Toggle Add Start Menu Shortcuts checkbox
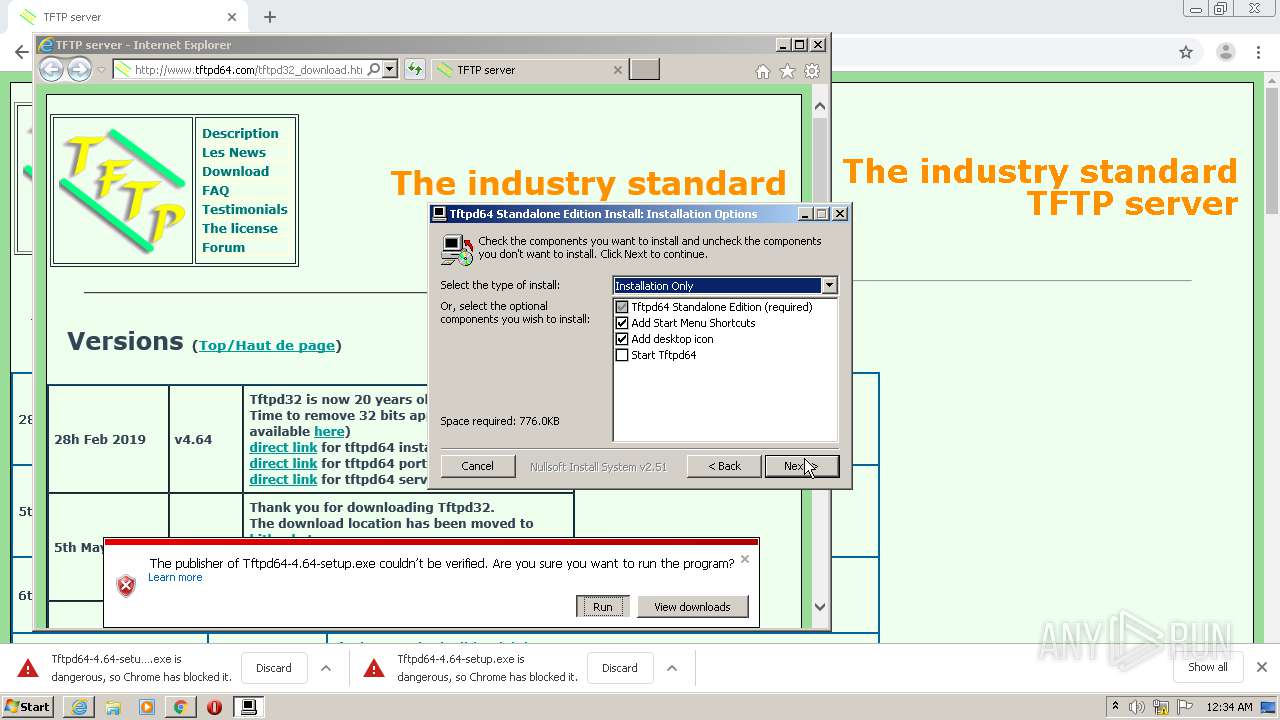Viewport: 1280px width, 720px height. point(622,323)
